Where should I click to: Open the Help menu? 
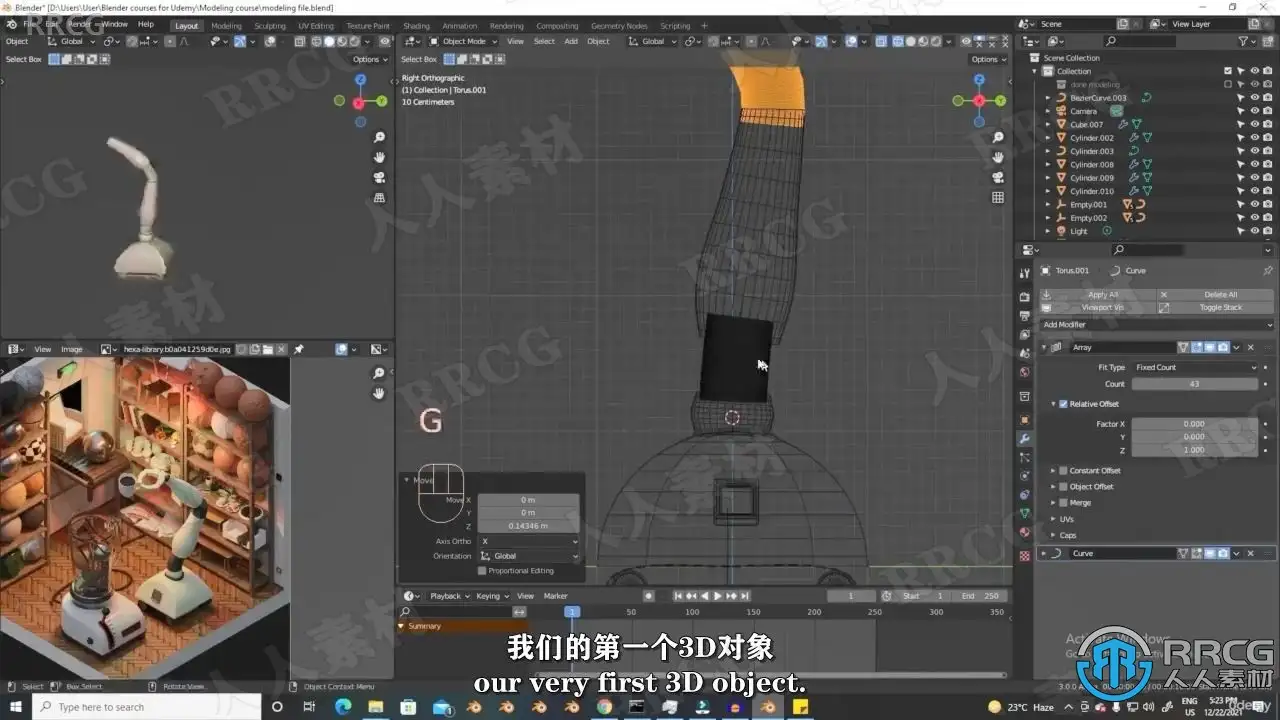click(146, 24)
